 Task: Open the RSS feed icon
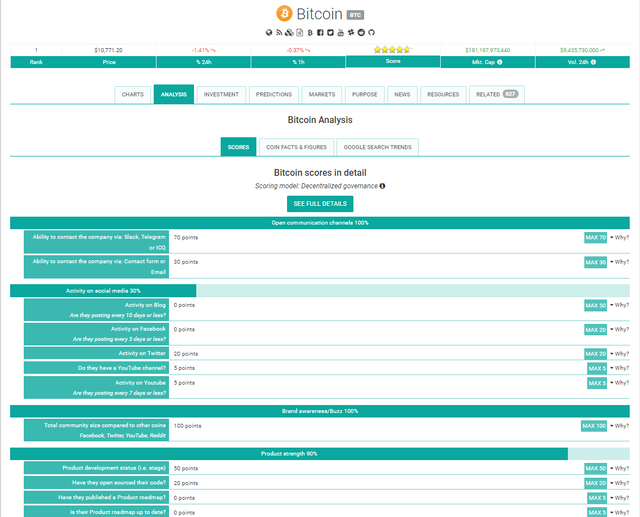tap(279, 33)
